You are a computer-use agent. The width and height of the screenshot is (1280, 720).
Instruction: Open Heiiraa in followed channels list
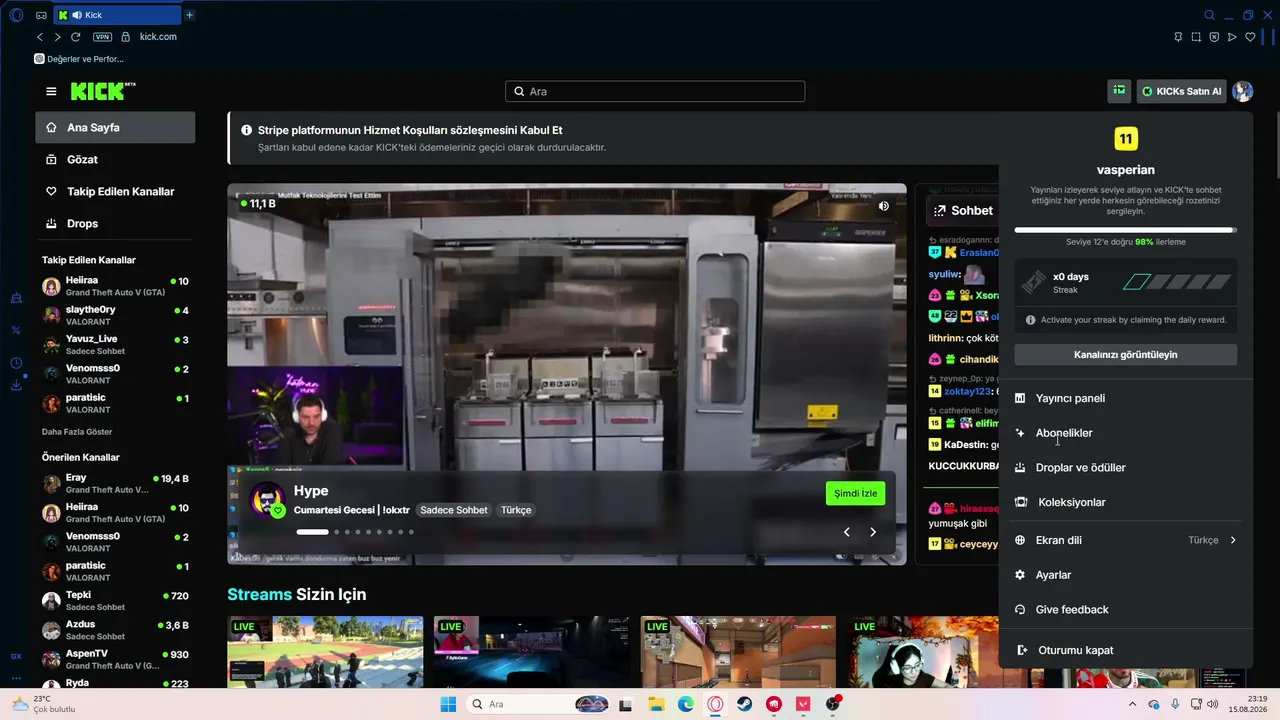tap(115, 286)
